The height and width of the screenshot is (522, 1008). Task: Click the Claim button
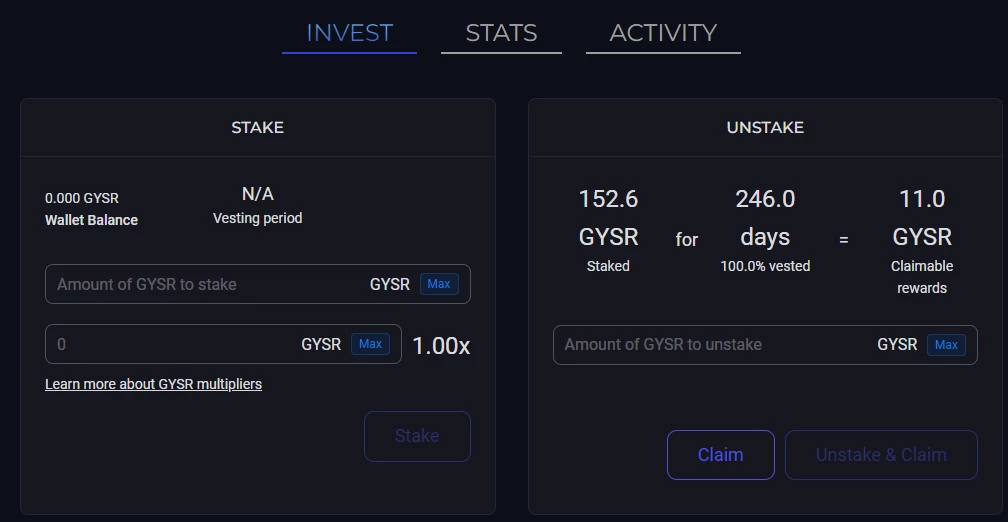tap(721, 455)
